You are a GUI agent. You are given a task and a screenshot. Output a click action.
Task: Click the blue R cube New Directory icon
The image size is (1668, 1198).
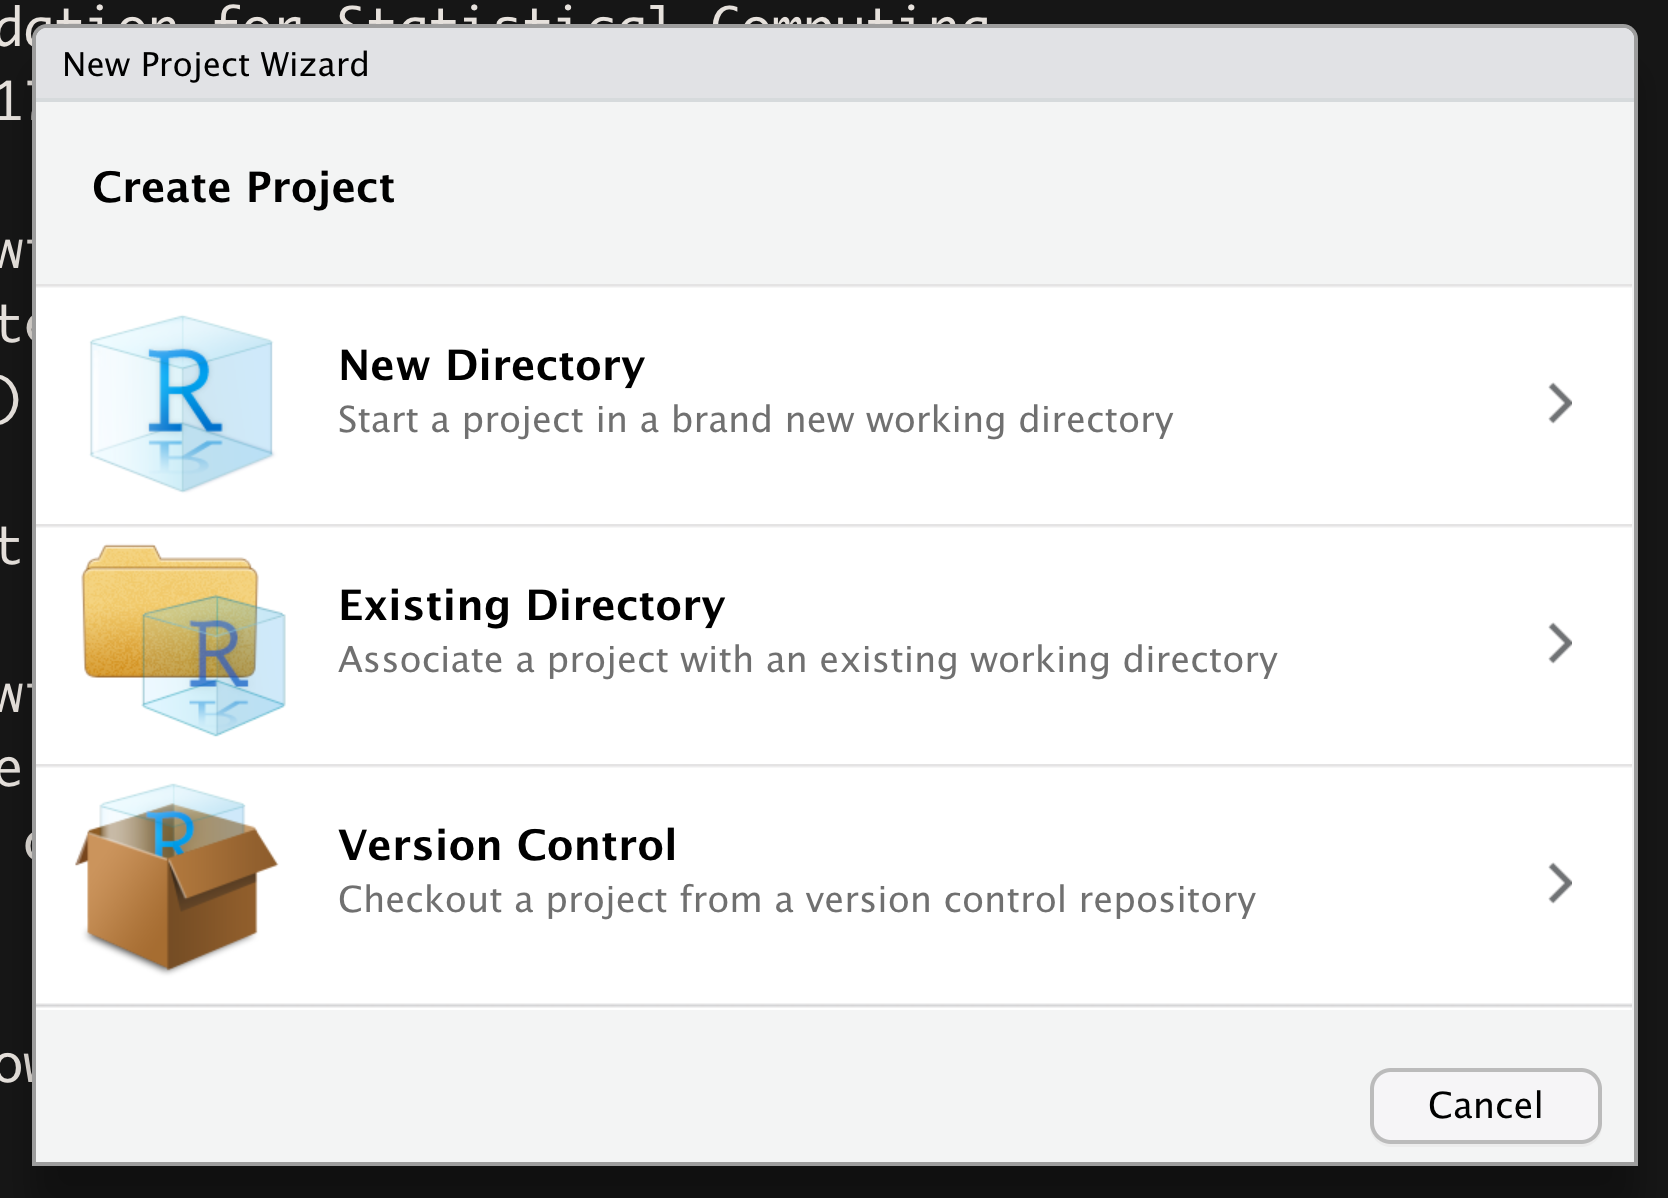coord(181,403)
